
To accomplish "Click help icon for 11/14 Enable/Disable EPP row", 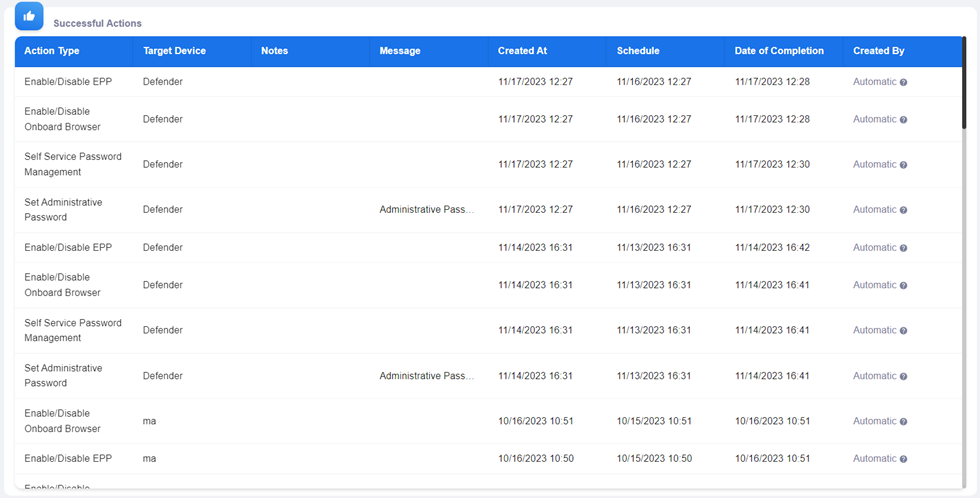I will tap(903, 248).
